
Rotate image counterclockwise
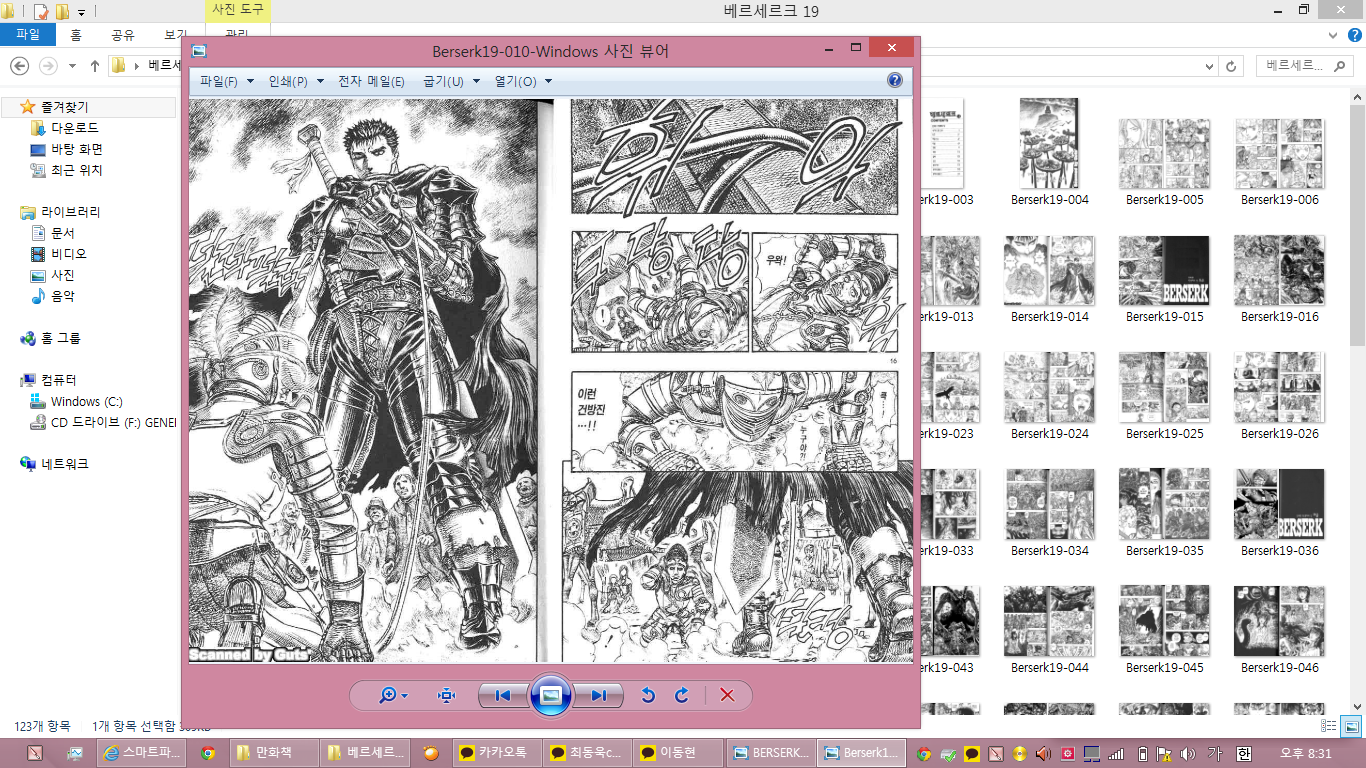coord(648,696)
